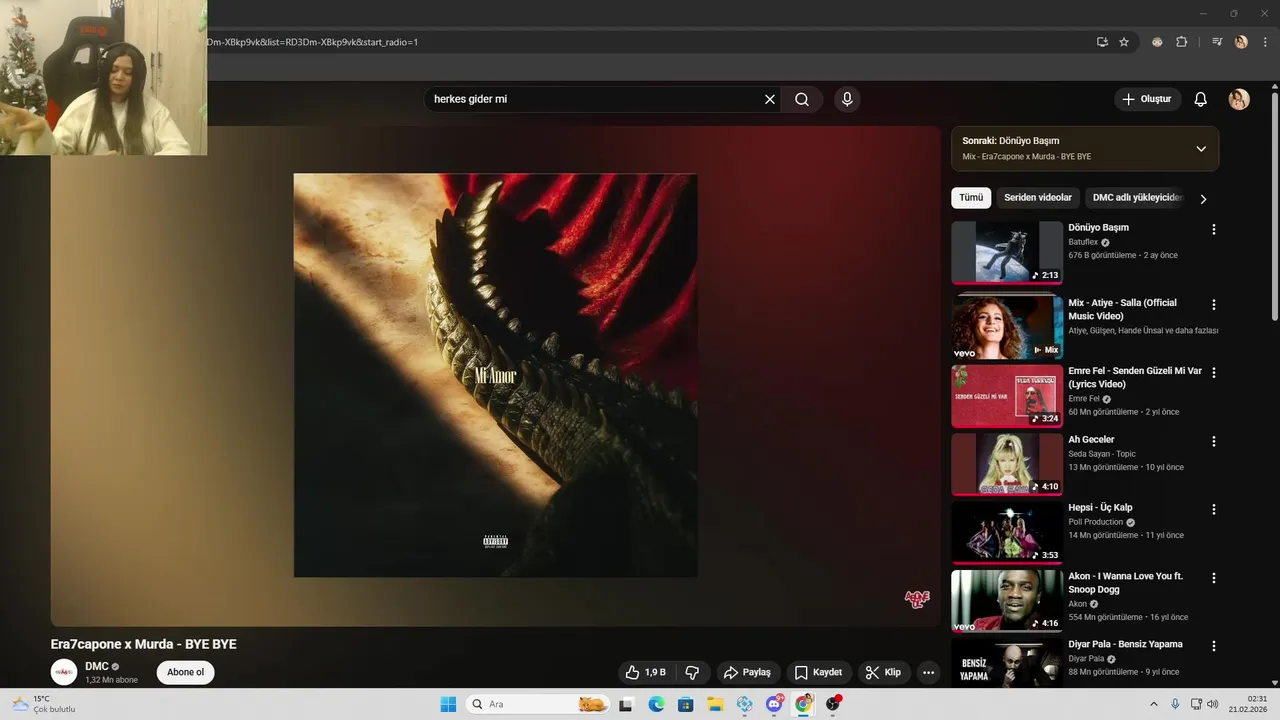Open Chrome three-dot menu

coord(1265,42)
